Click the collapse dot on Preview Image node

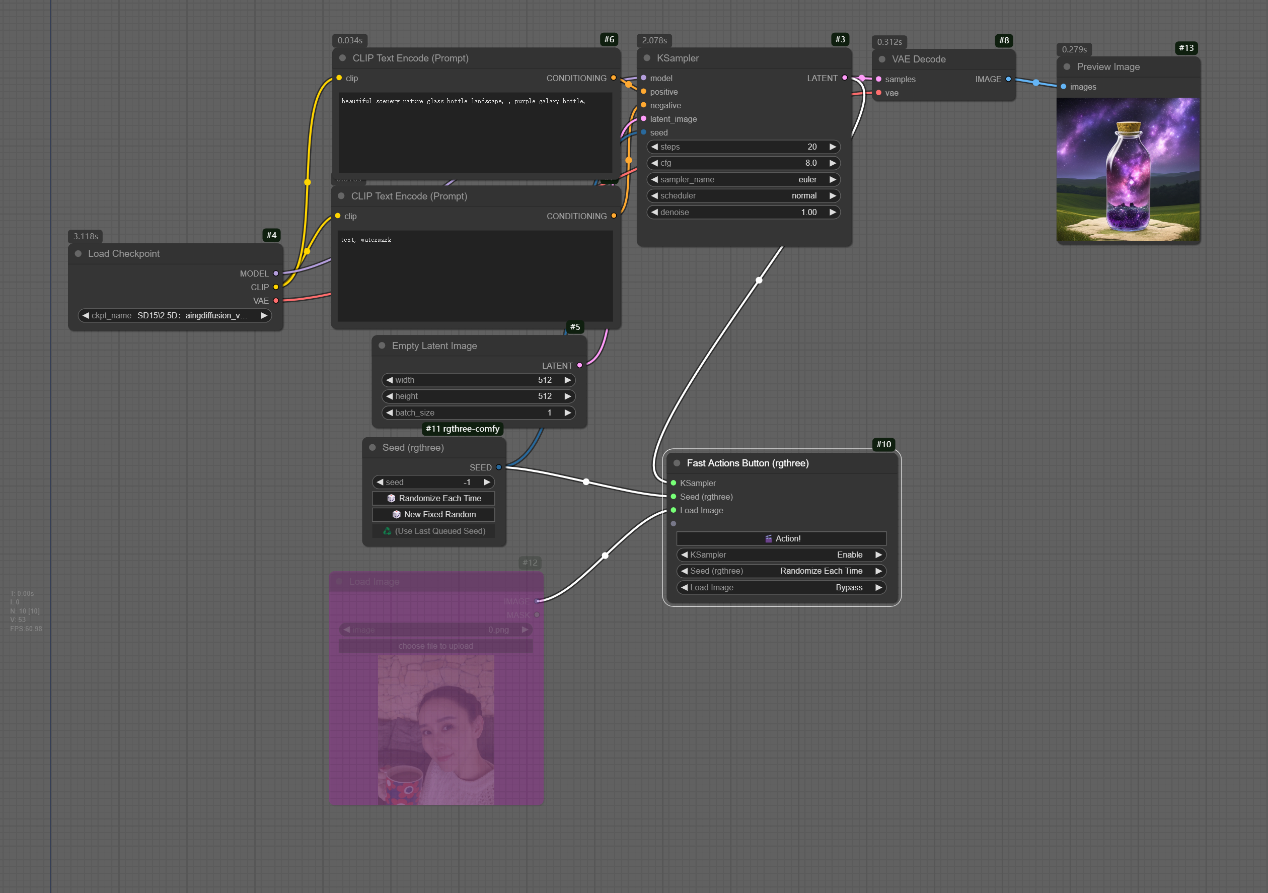pyautogui.click(x=1067, y=67)
